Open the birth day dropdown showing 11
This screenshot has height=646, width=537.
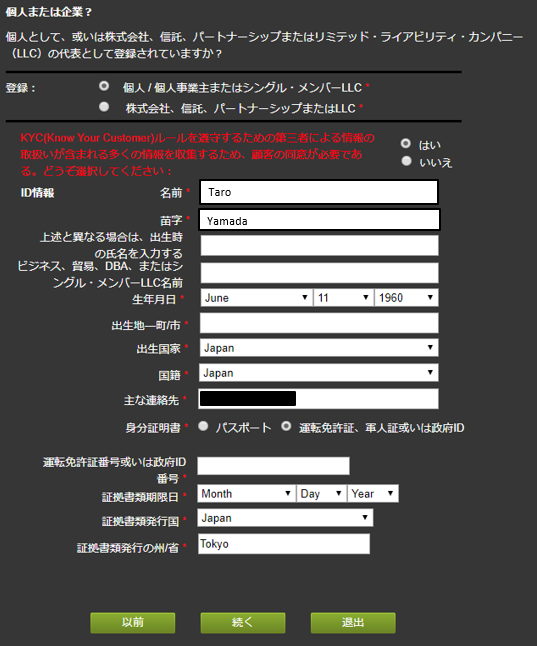pos(343,297)
